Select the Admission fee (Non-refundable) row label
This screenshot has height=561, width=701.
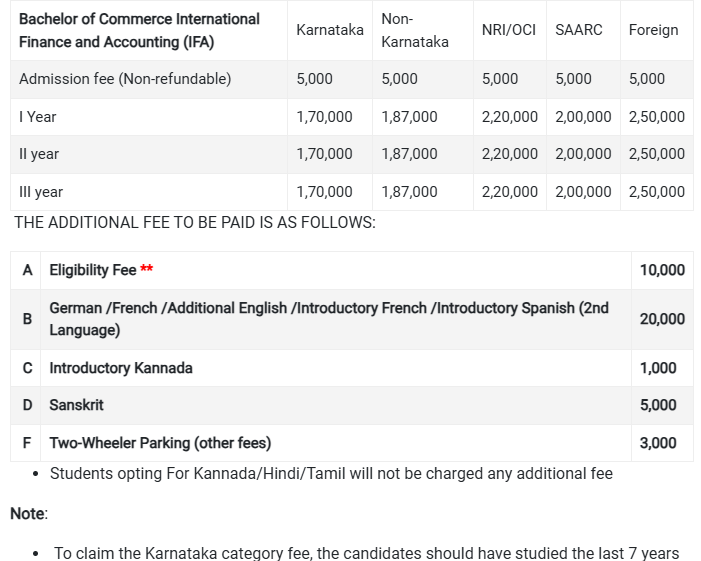125,79
